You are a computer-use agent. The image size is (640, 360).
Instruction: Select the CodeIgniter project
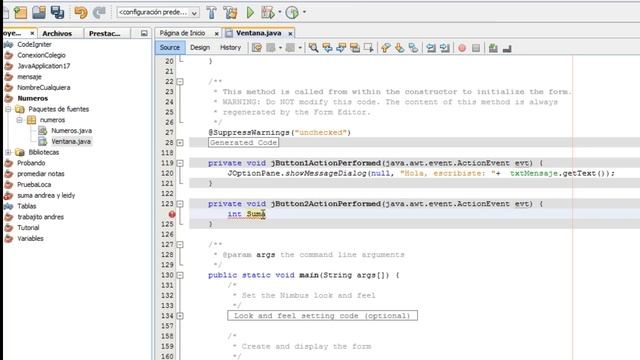[x=34, y=44]
